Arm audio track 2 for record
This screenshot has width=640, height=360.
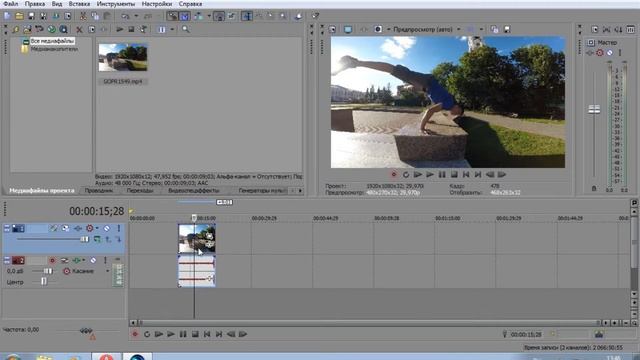(52, 260)
